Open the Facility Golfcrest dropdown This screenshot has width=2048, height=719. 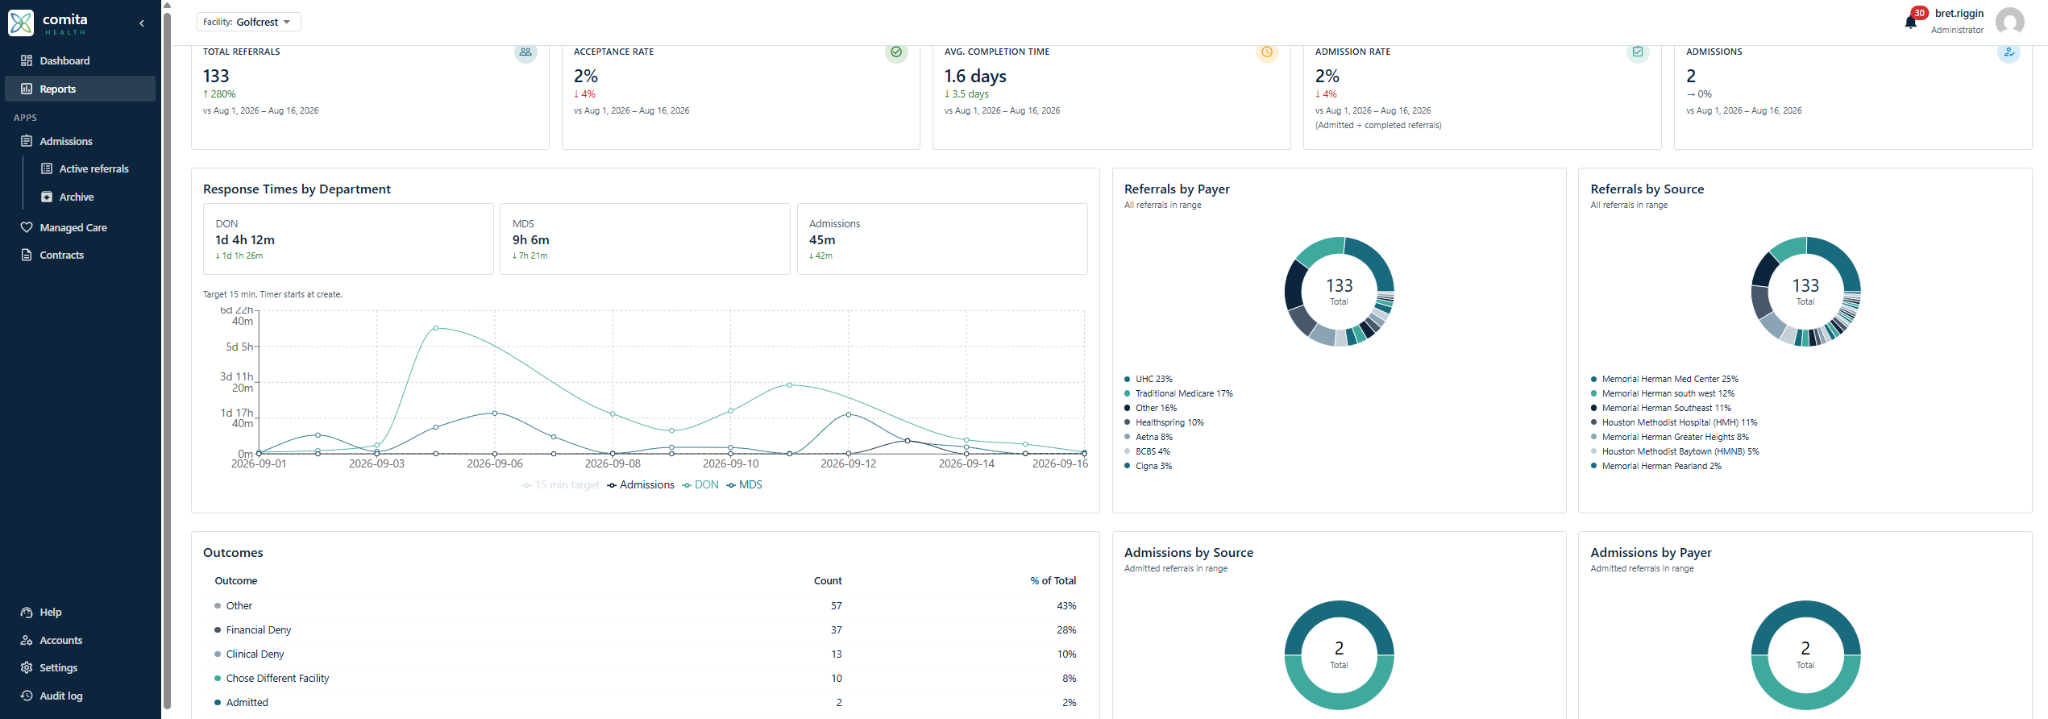click(248, 22)
